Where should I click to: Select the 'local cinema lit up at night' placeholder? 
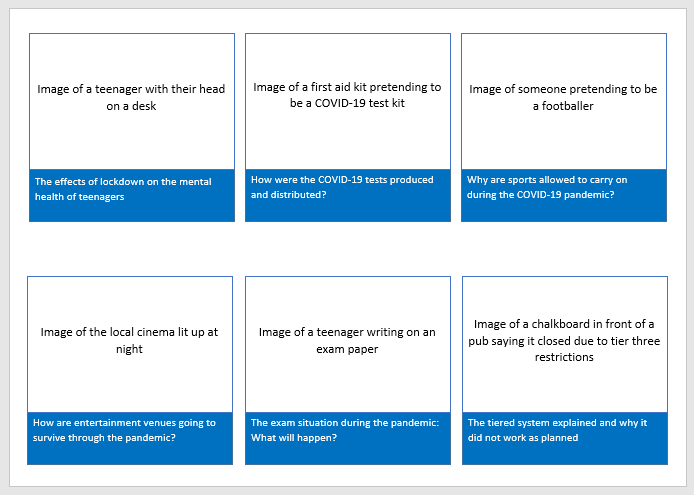pyautogui.click(x=130, y=344)
